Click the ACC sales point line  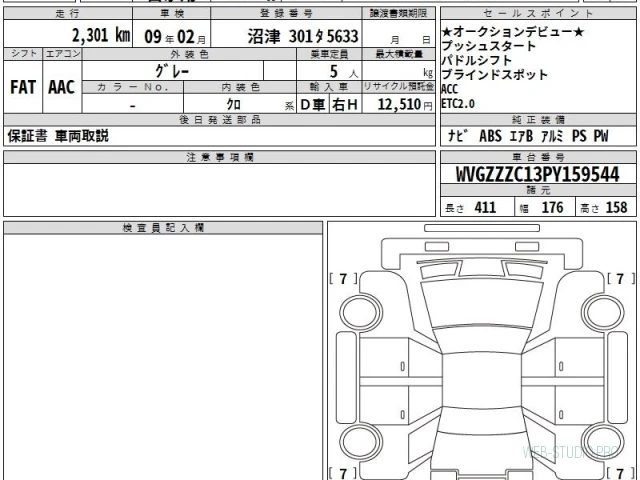pyautogui.click(x=450, y=89)
